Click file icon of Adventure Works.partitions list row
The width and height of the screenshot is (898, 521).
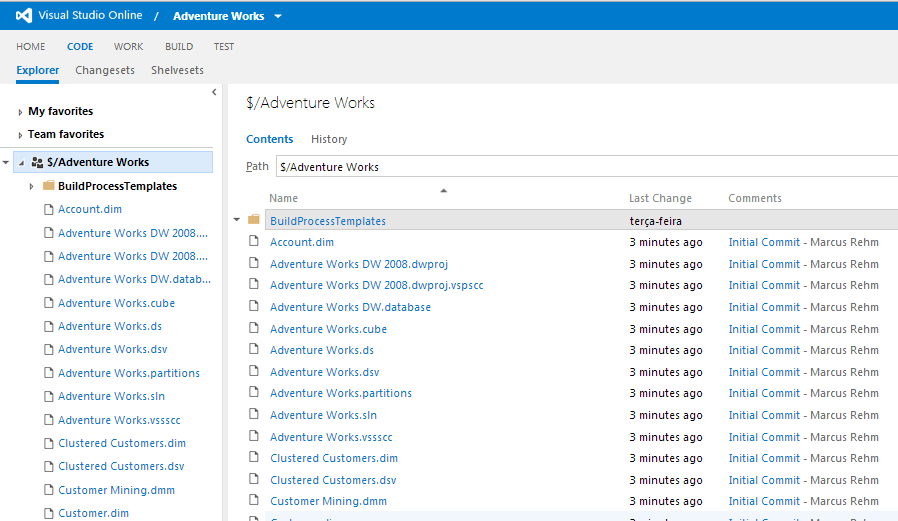coord(254,392)
